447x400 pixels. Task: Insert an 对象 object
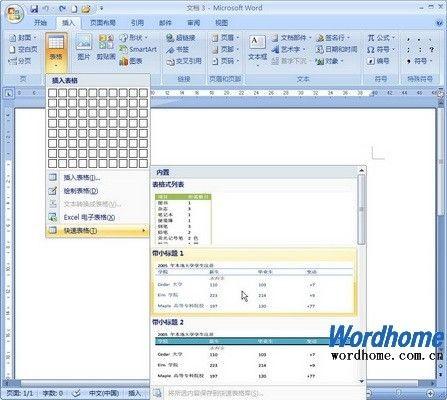click(329, 61)
